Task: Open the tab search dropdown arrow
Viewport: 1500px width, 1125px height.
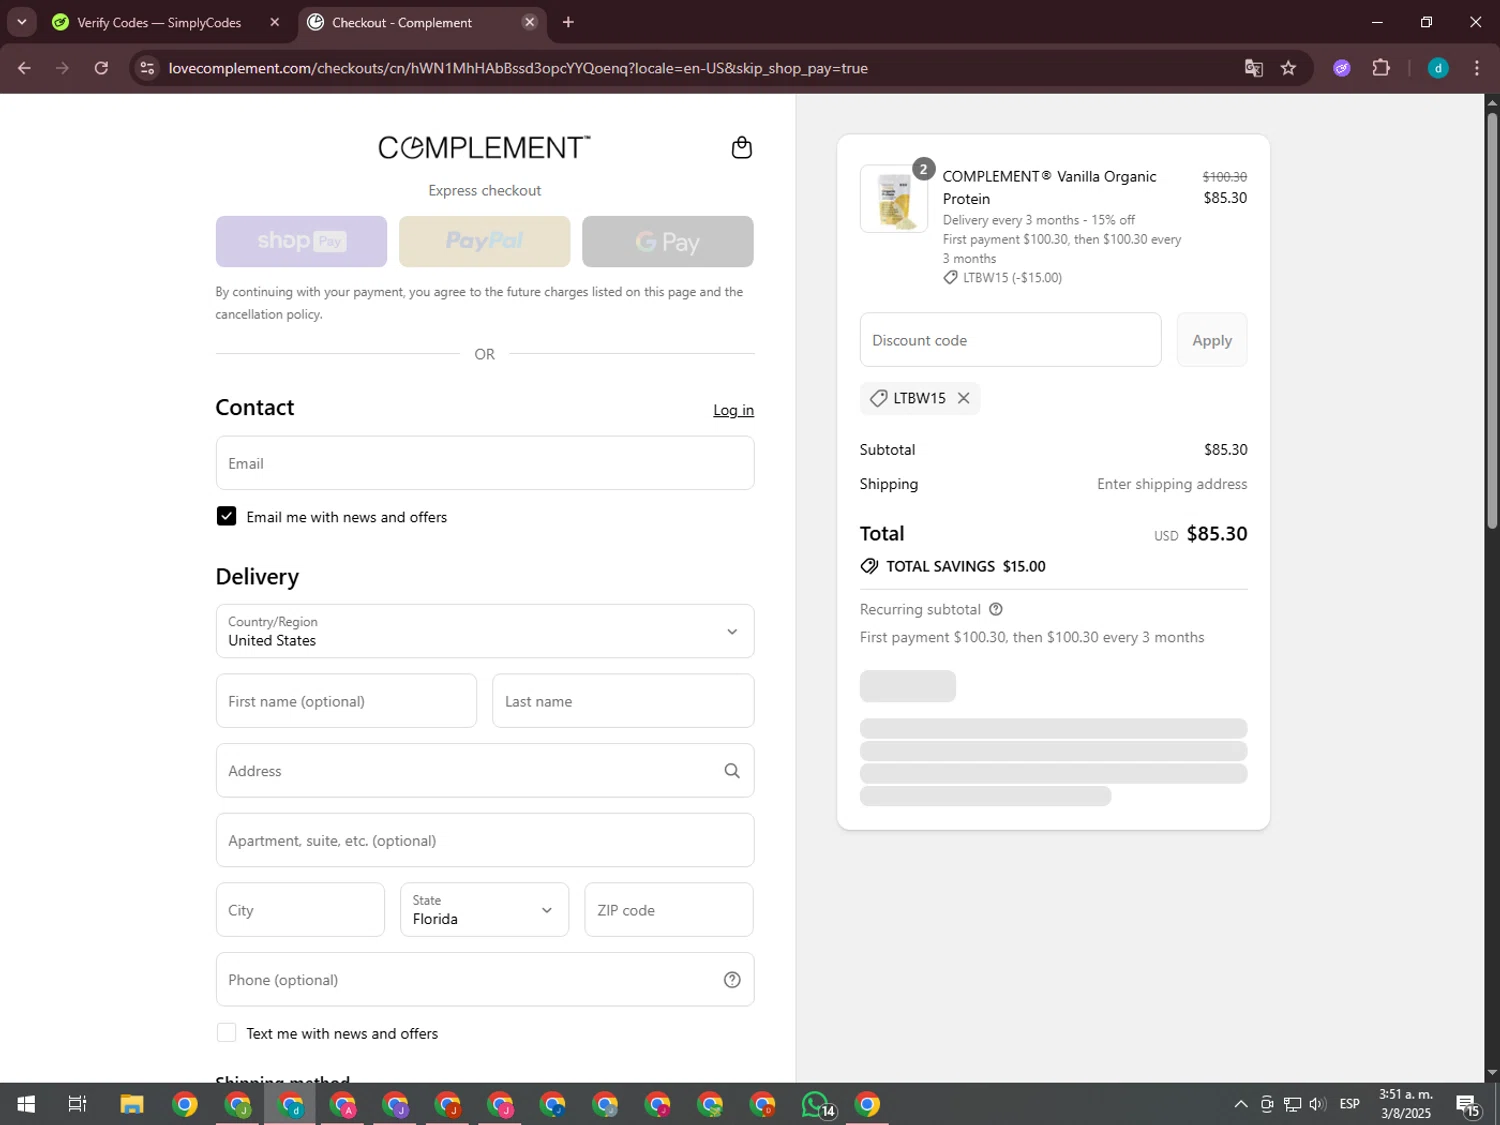Action: coord(21,22)
